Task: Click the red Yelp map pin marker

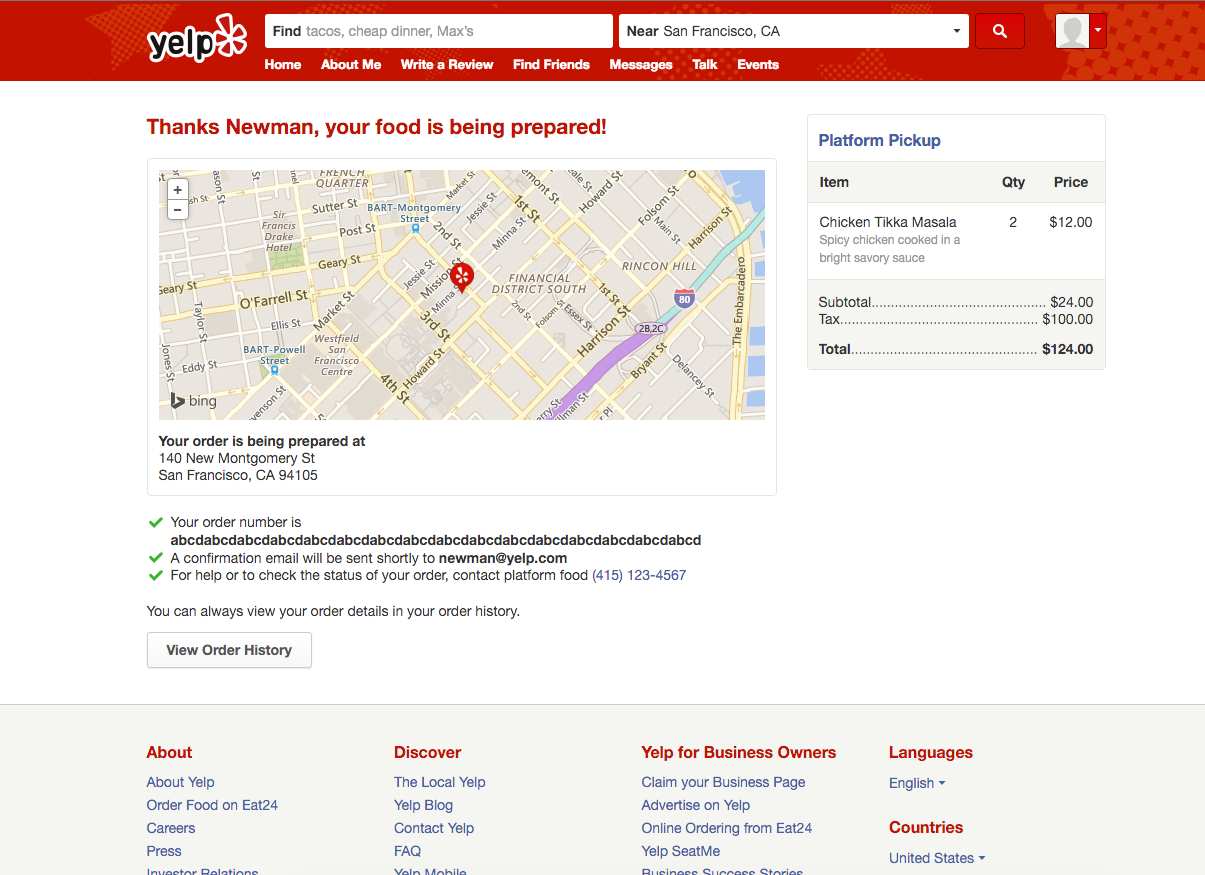Action: click(x=461, y=278)
